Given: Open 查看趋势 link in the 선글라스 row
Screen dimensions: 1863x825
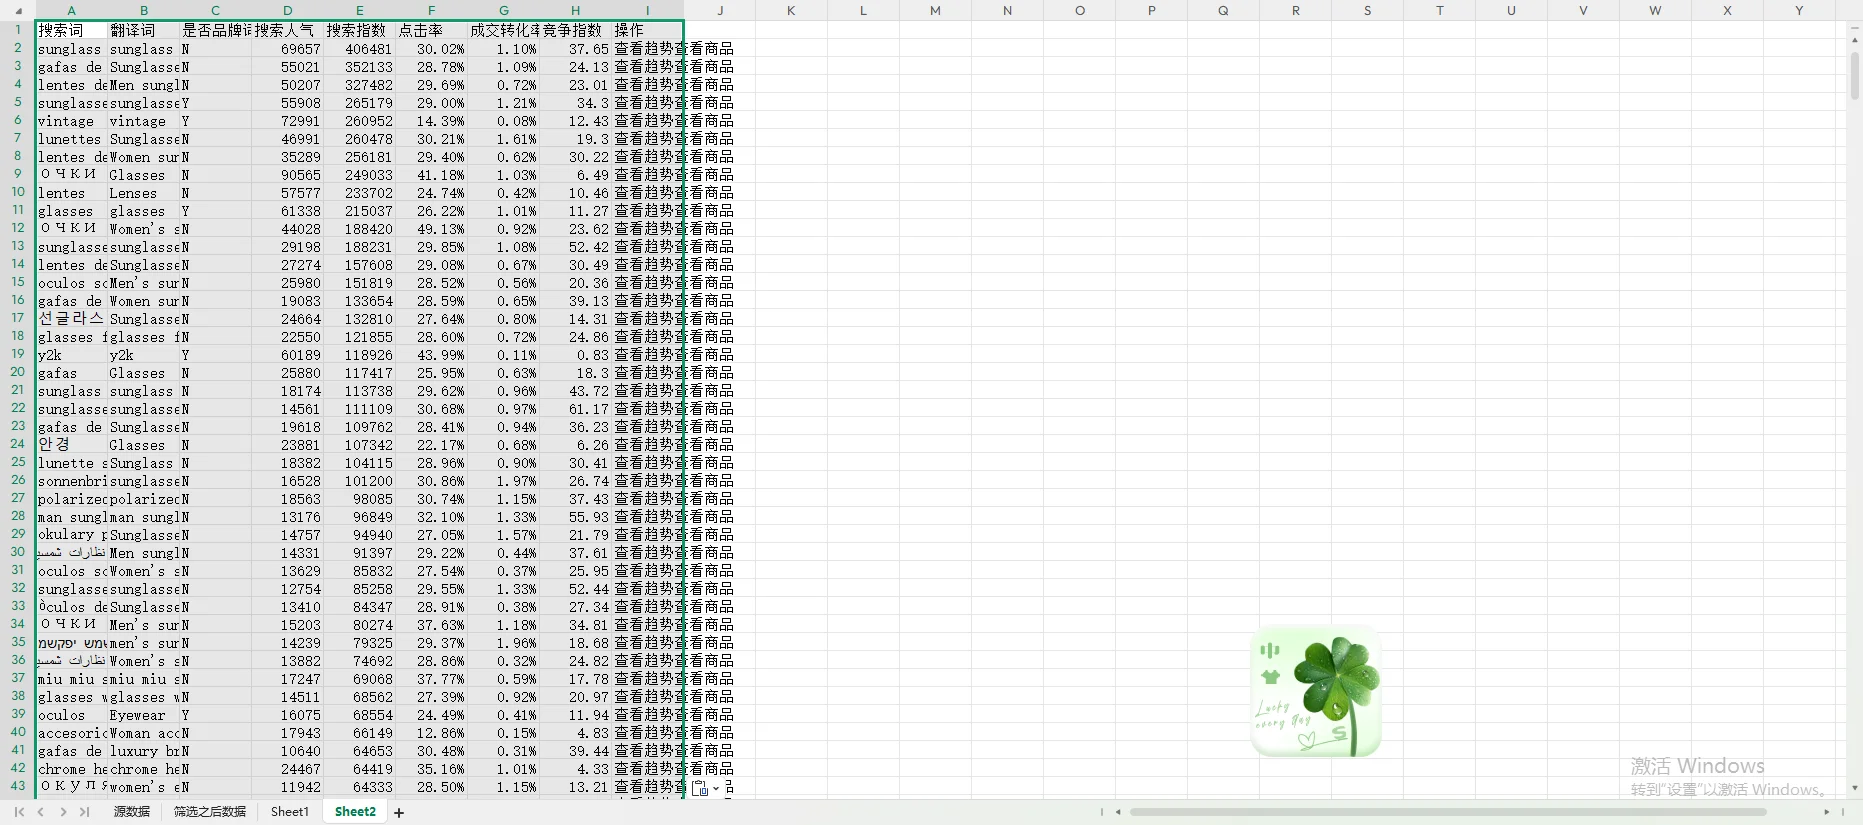Looking at the screenshot, I should click(644, 319).
